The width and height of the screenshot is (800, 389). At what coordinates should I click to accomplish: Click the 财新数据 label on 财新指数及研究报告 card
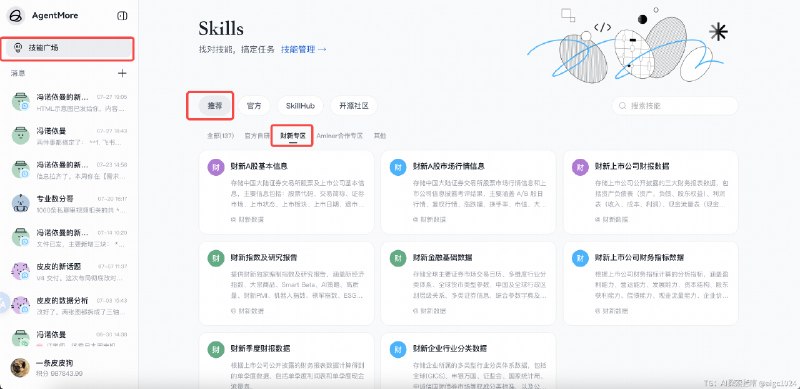pos(251,310)
